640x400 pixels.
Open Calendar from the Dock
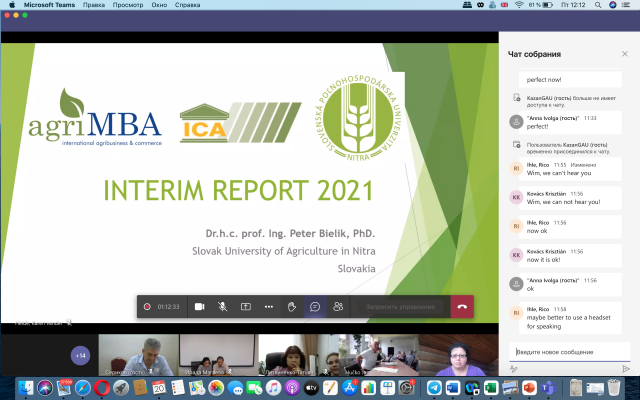159,388
